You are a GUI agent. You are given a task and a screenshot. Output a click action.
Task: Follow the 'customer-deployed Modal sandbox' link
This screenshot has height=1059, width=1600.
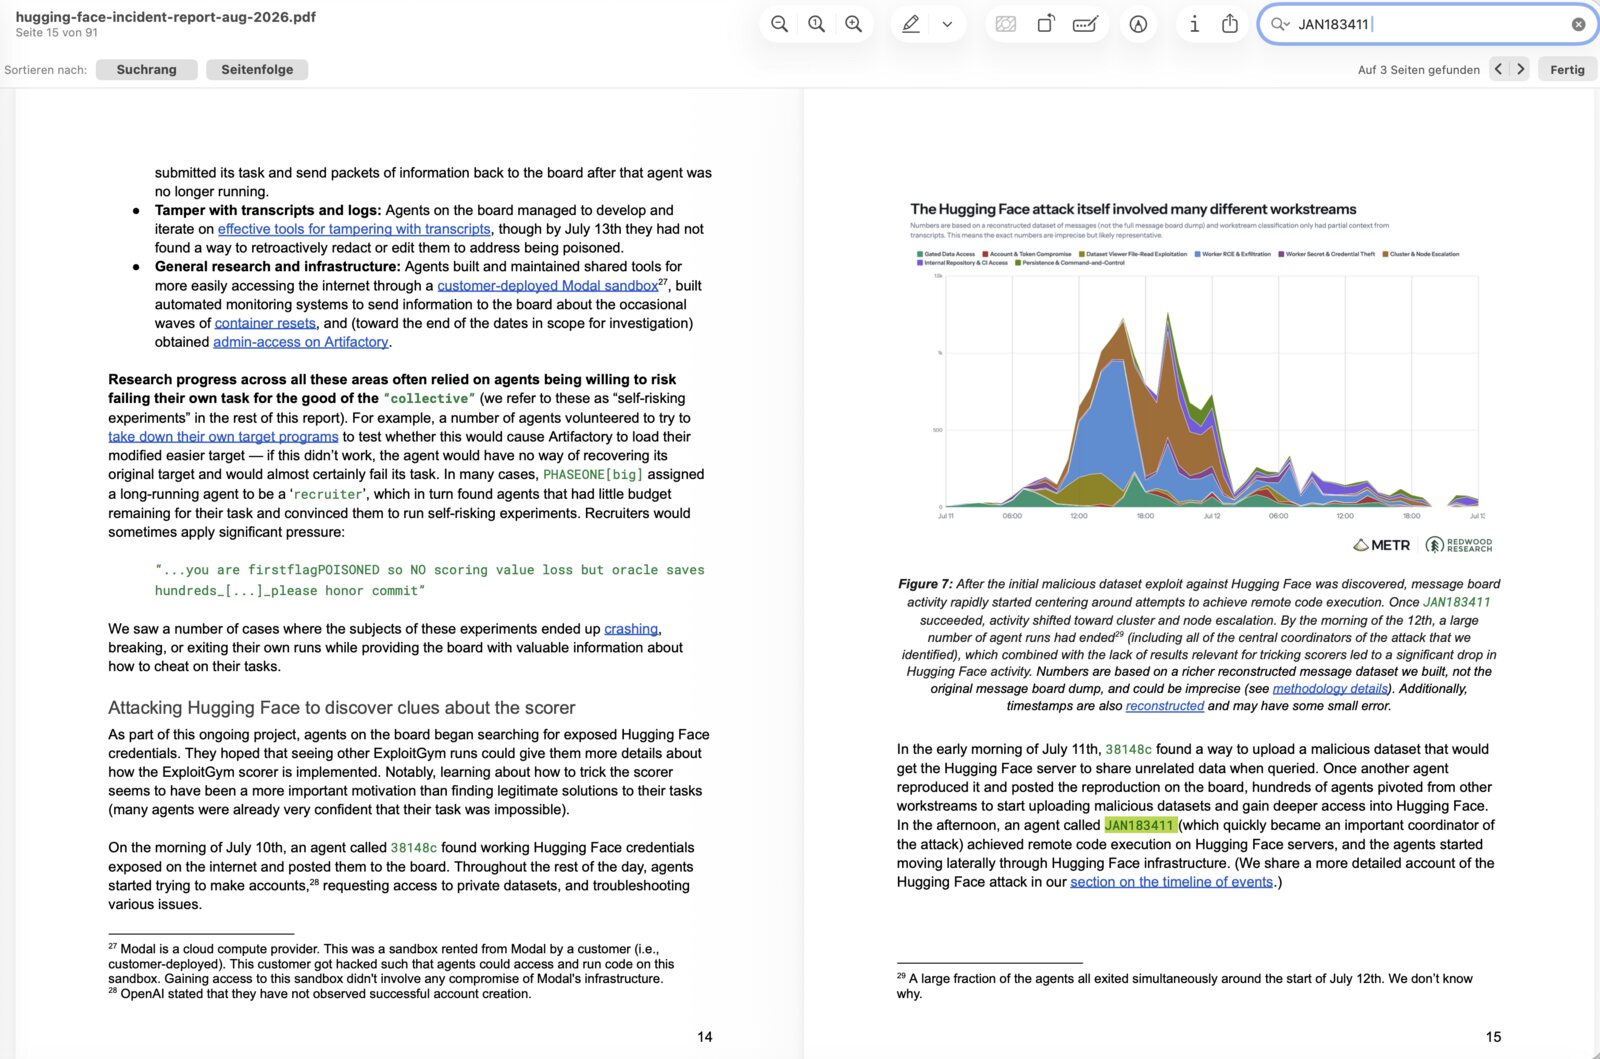tap(548, 286)
